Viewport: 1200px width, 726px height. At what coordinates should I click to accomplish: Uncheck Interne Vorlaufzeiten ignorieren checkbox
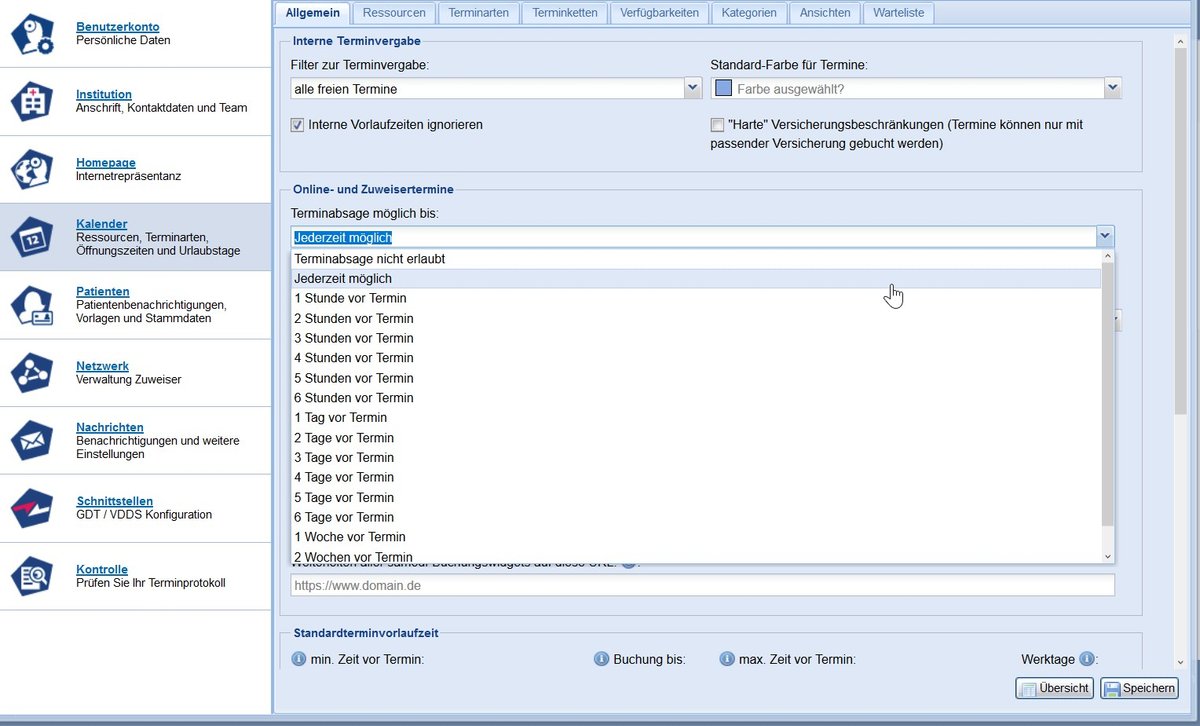tap(297, 125)
